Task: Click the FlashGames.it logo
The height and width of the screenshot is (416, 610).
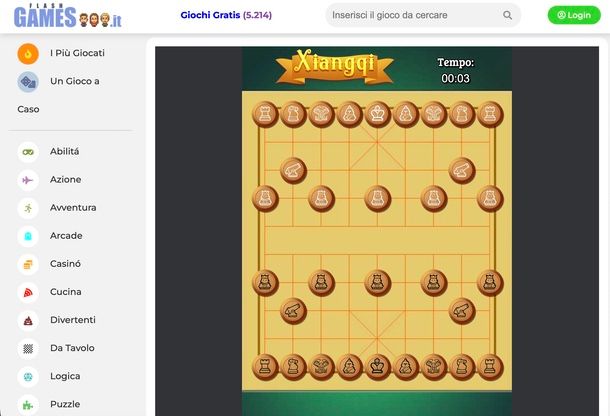Action: pos(68,16)
